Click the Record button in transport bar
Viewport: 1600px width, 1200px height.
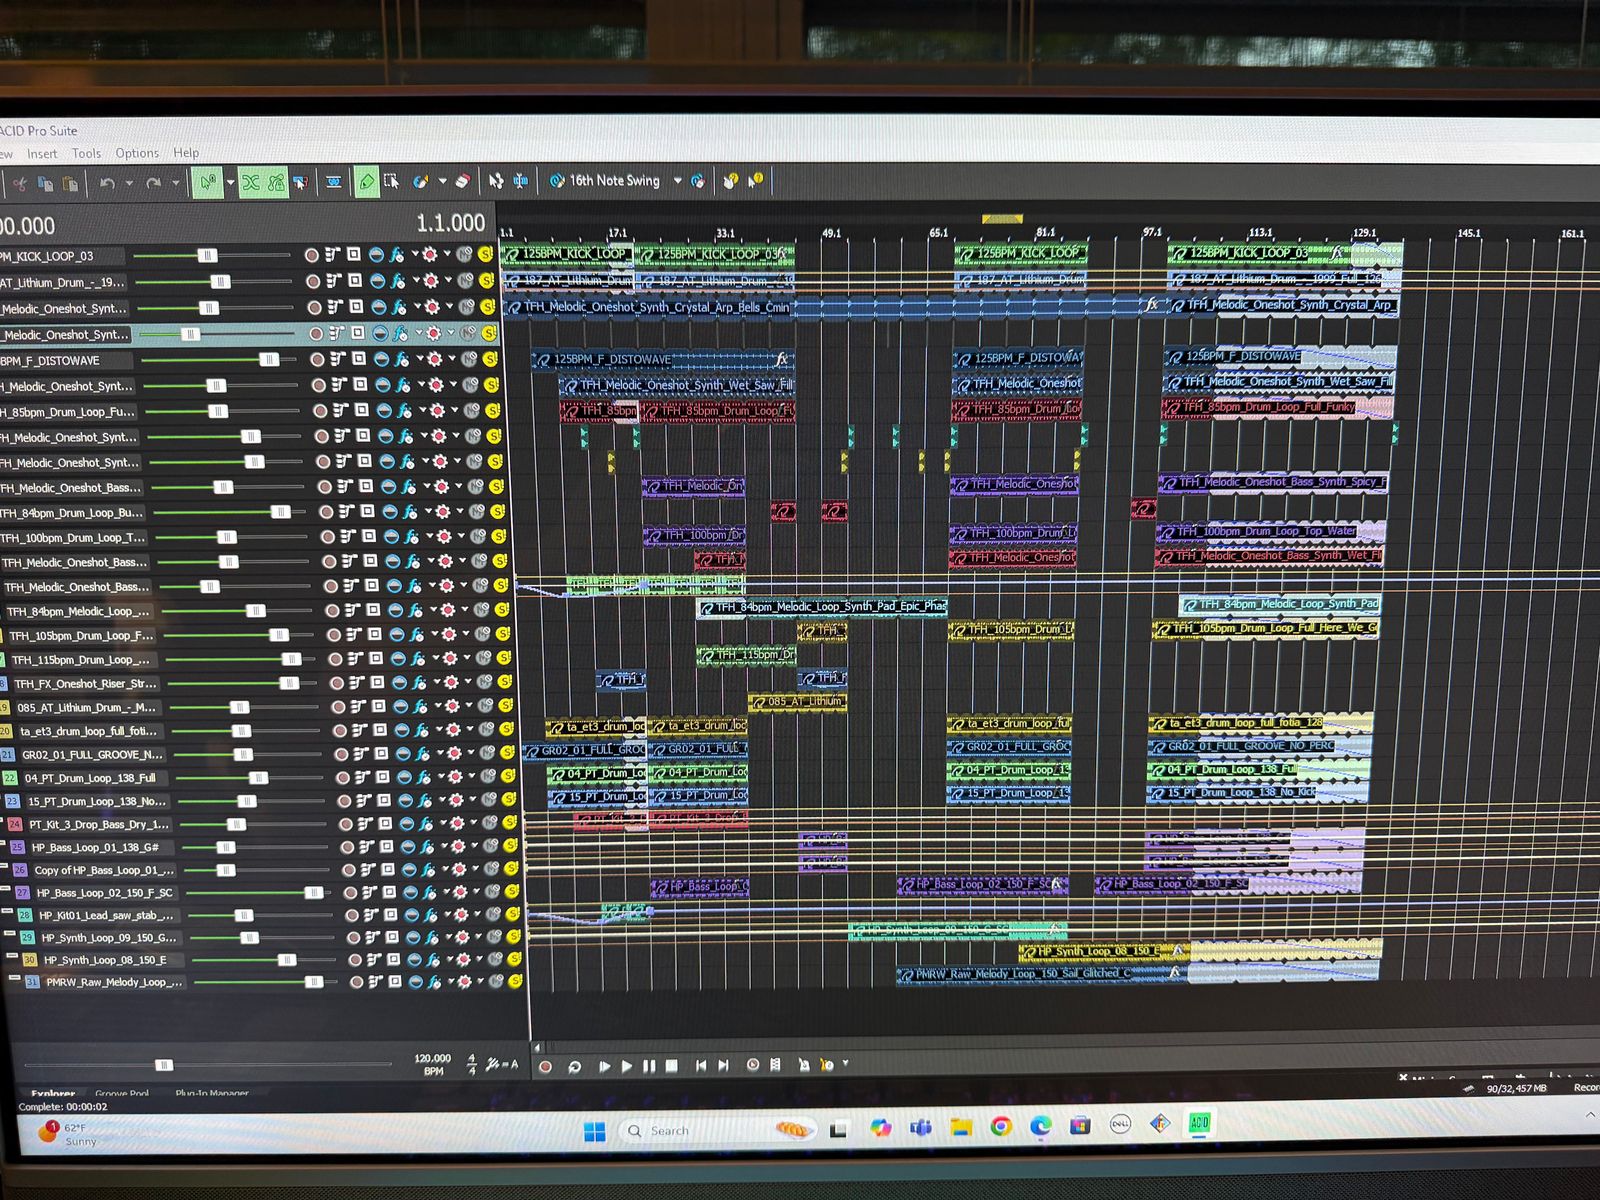click(545, 1066)
